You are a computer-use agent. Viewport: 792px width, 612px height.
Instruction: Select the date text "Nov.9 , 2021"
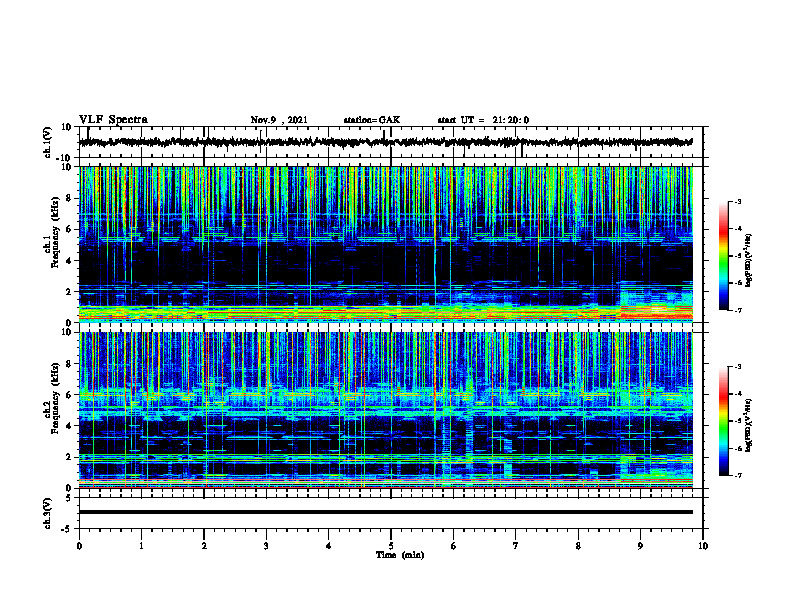click(279, 120)
